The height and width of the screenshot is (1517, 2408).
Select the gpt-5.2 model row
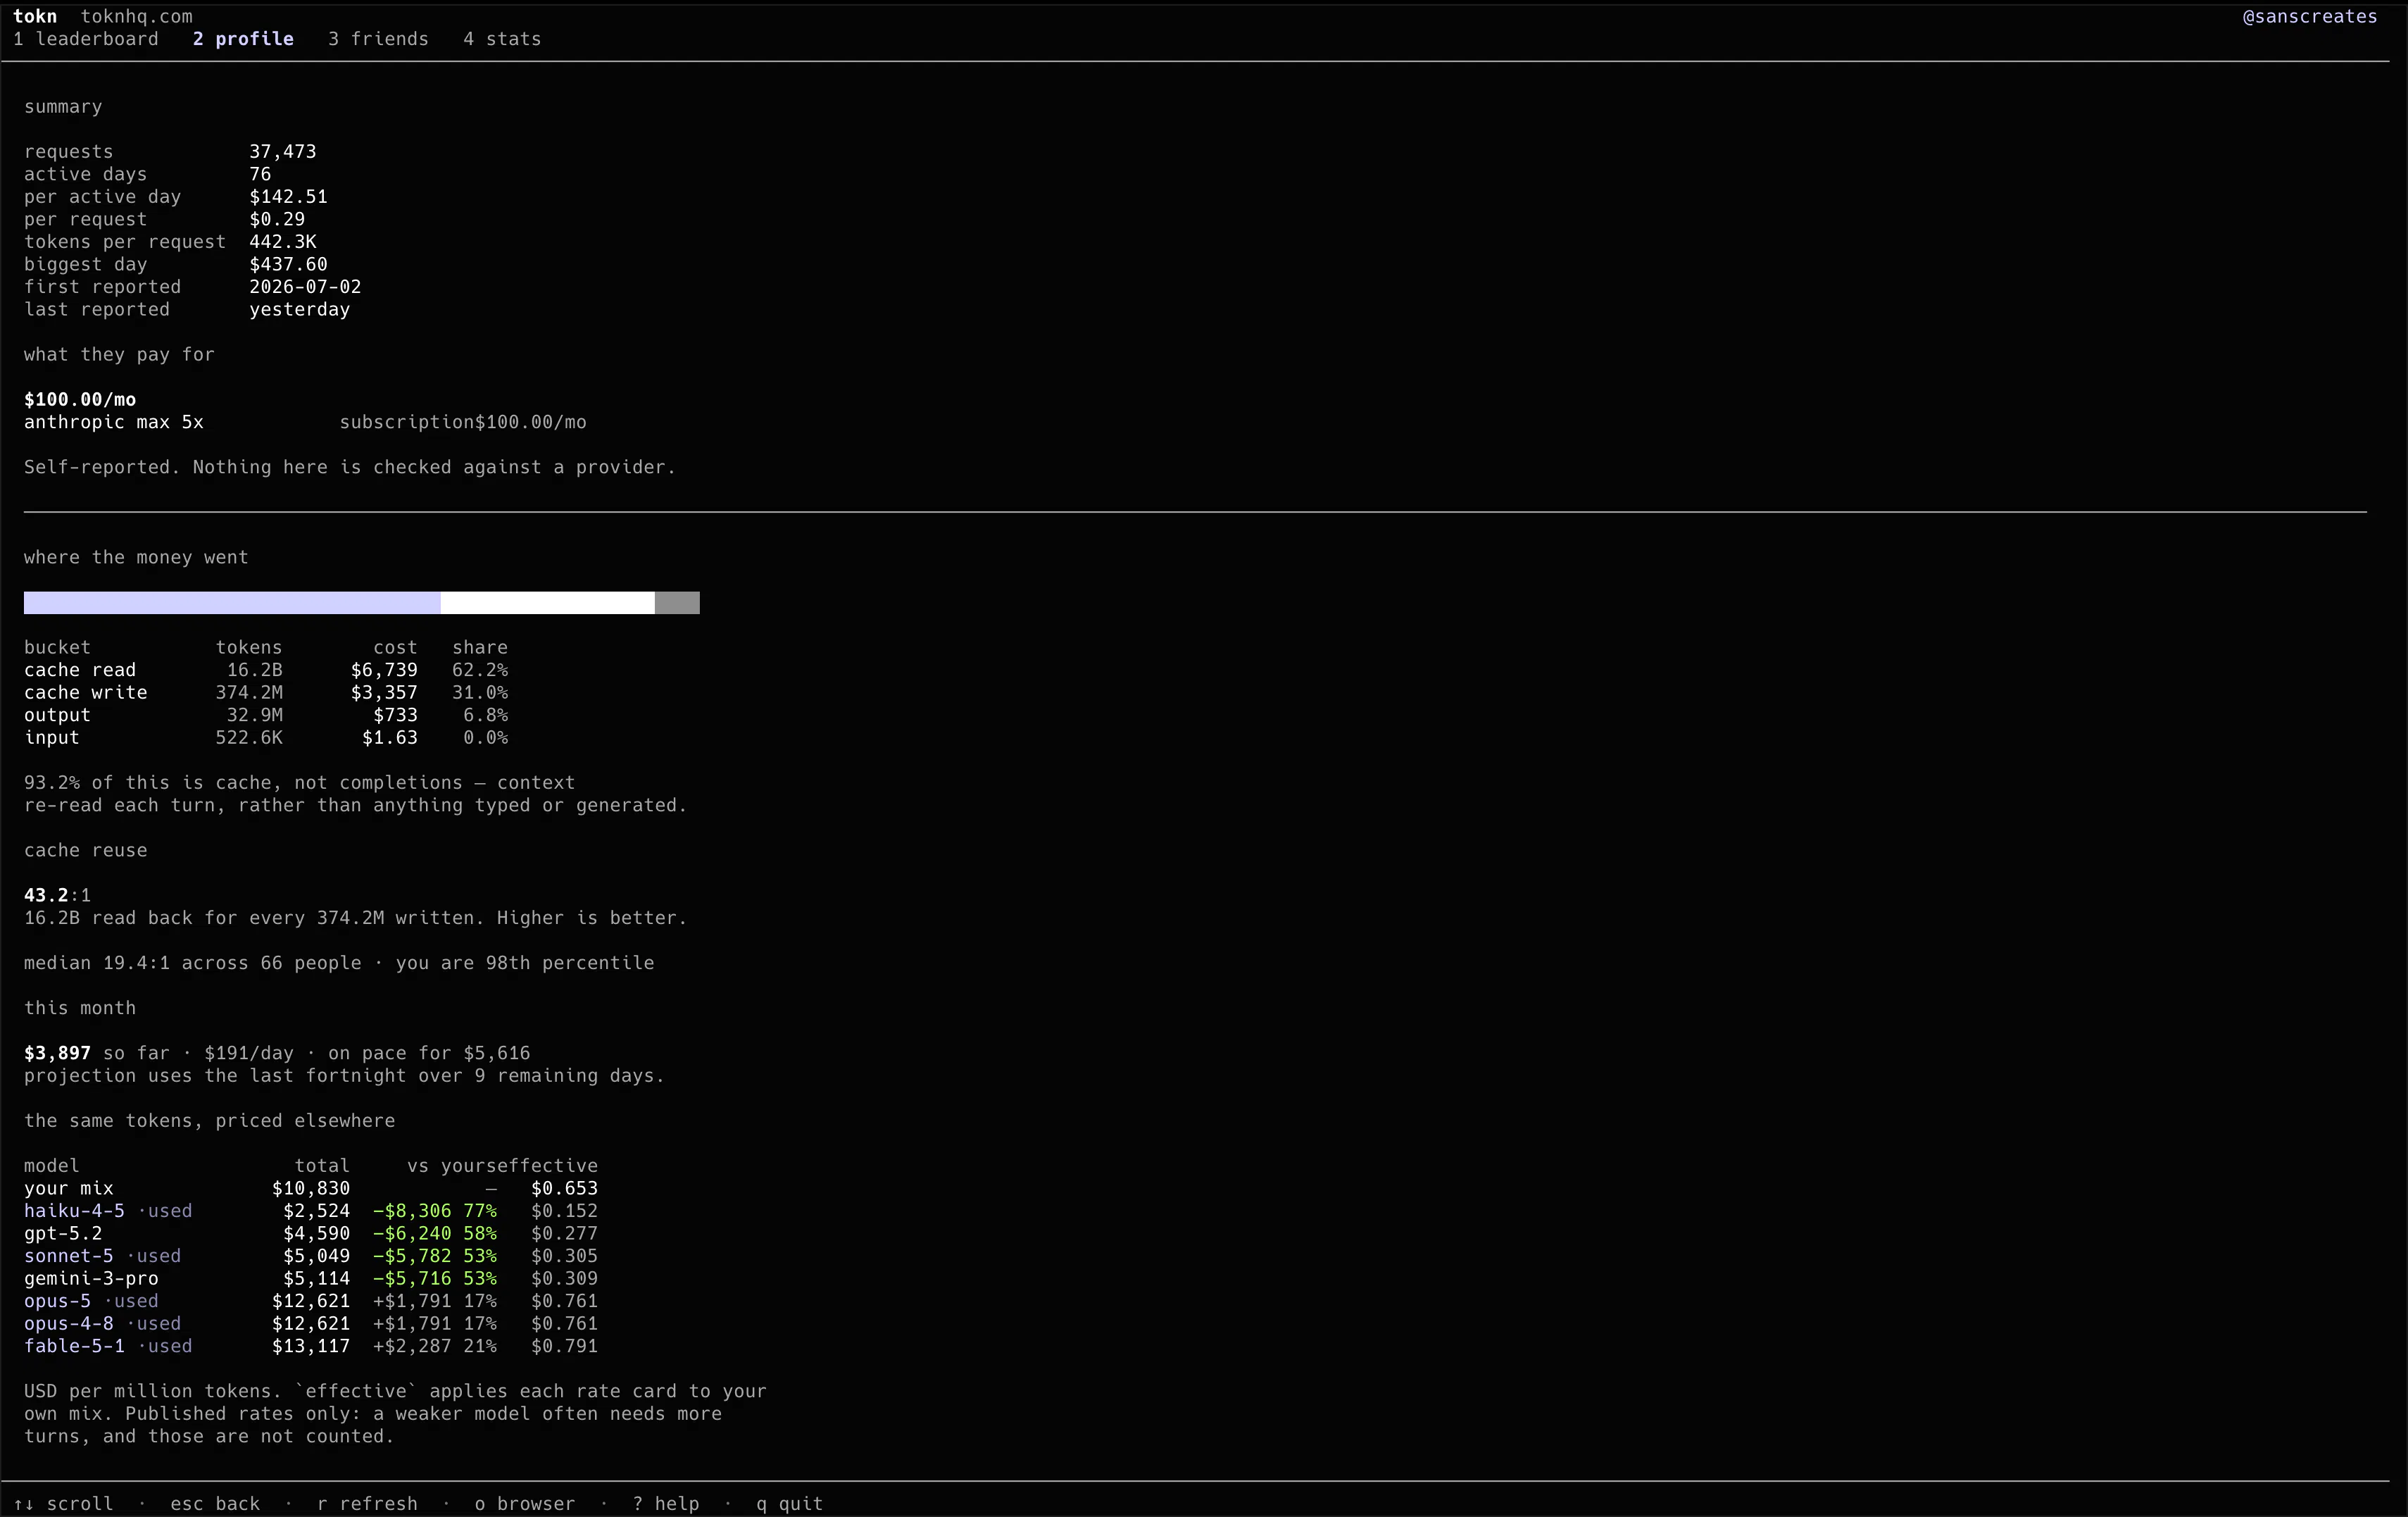tap(311, 1233)
